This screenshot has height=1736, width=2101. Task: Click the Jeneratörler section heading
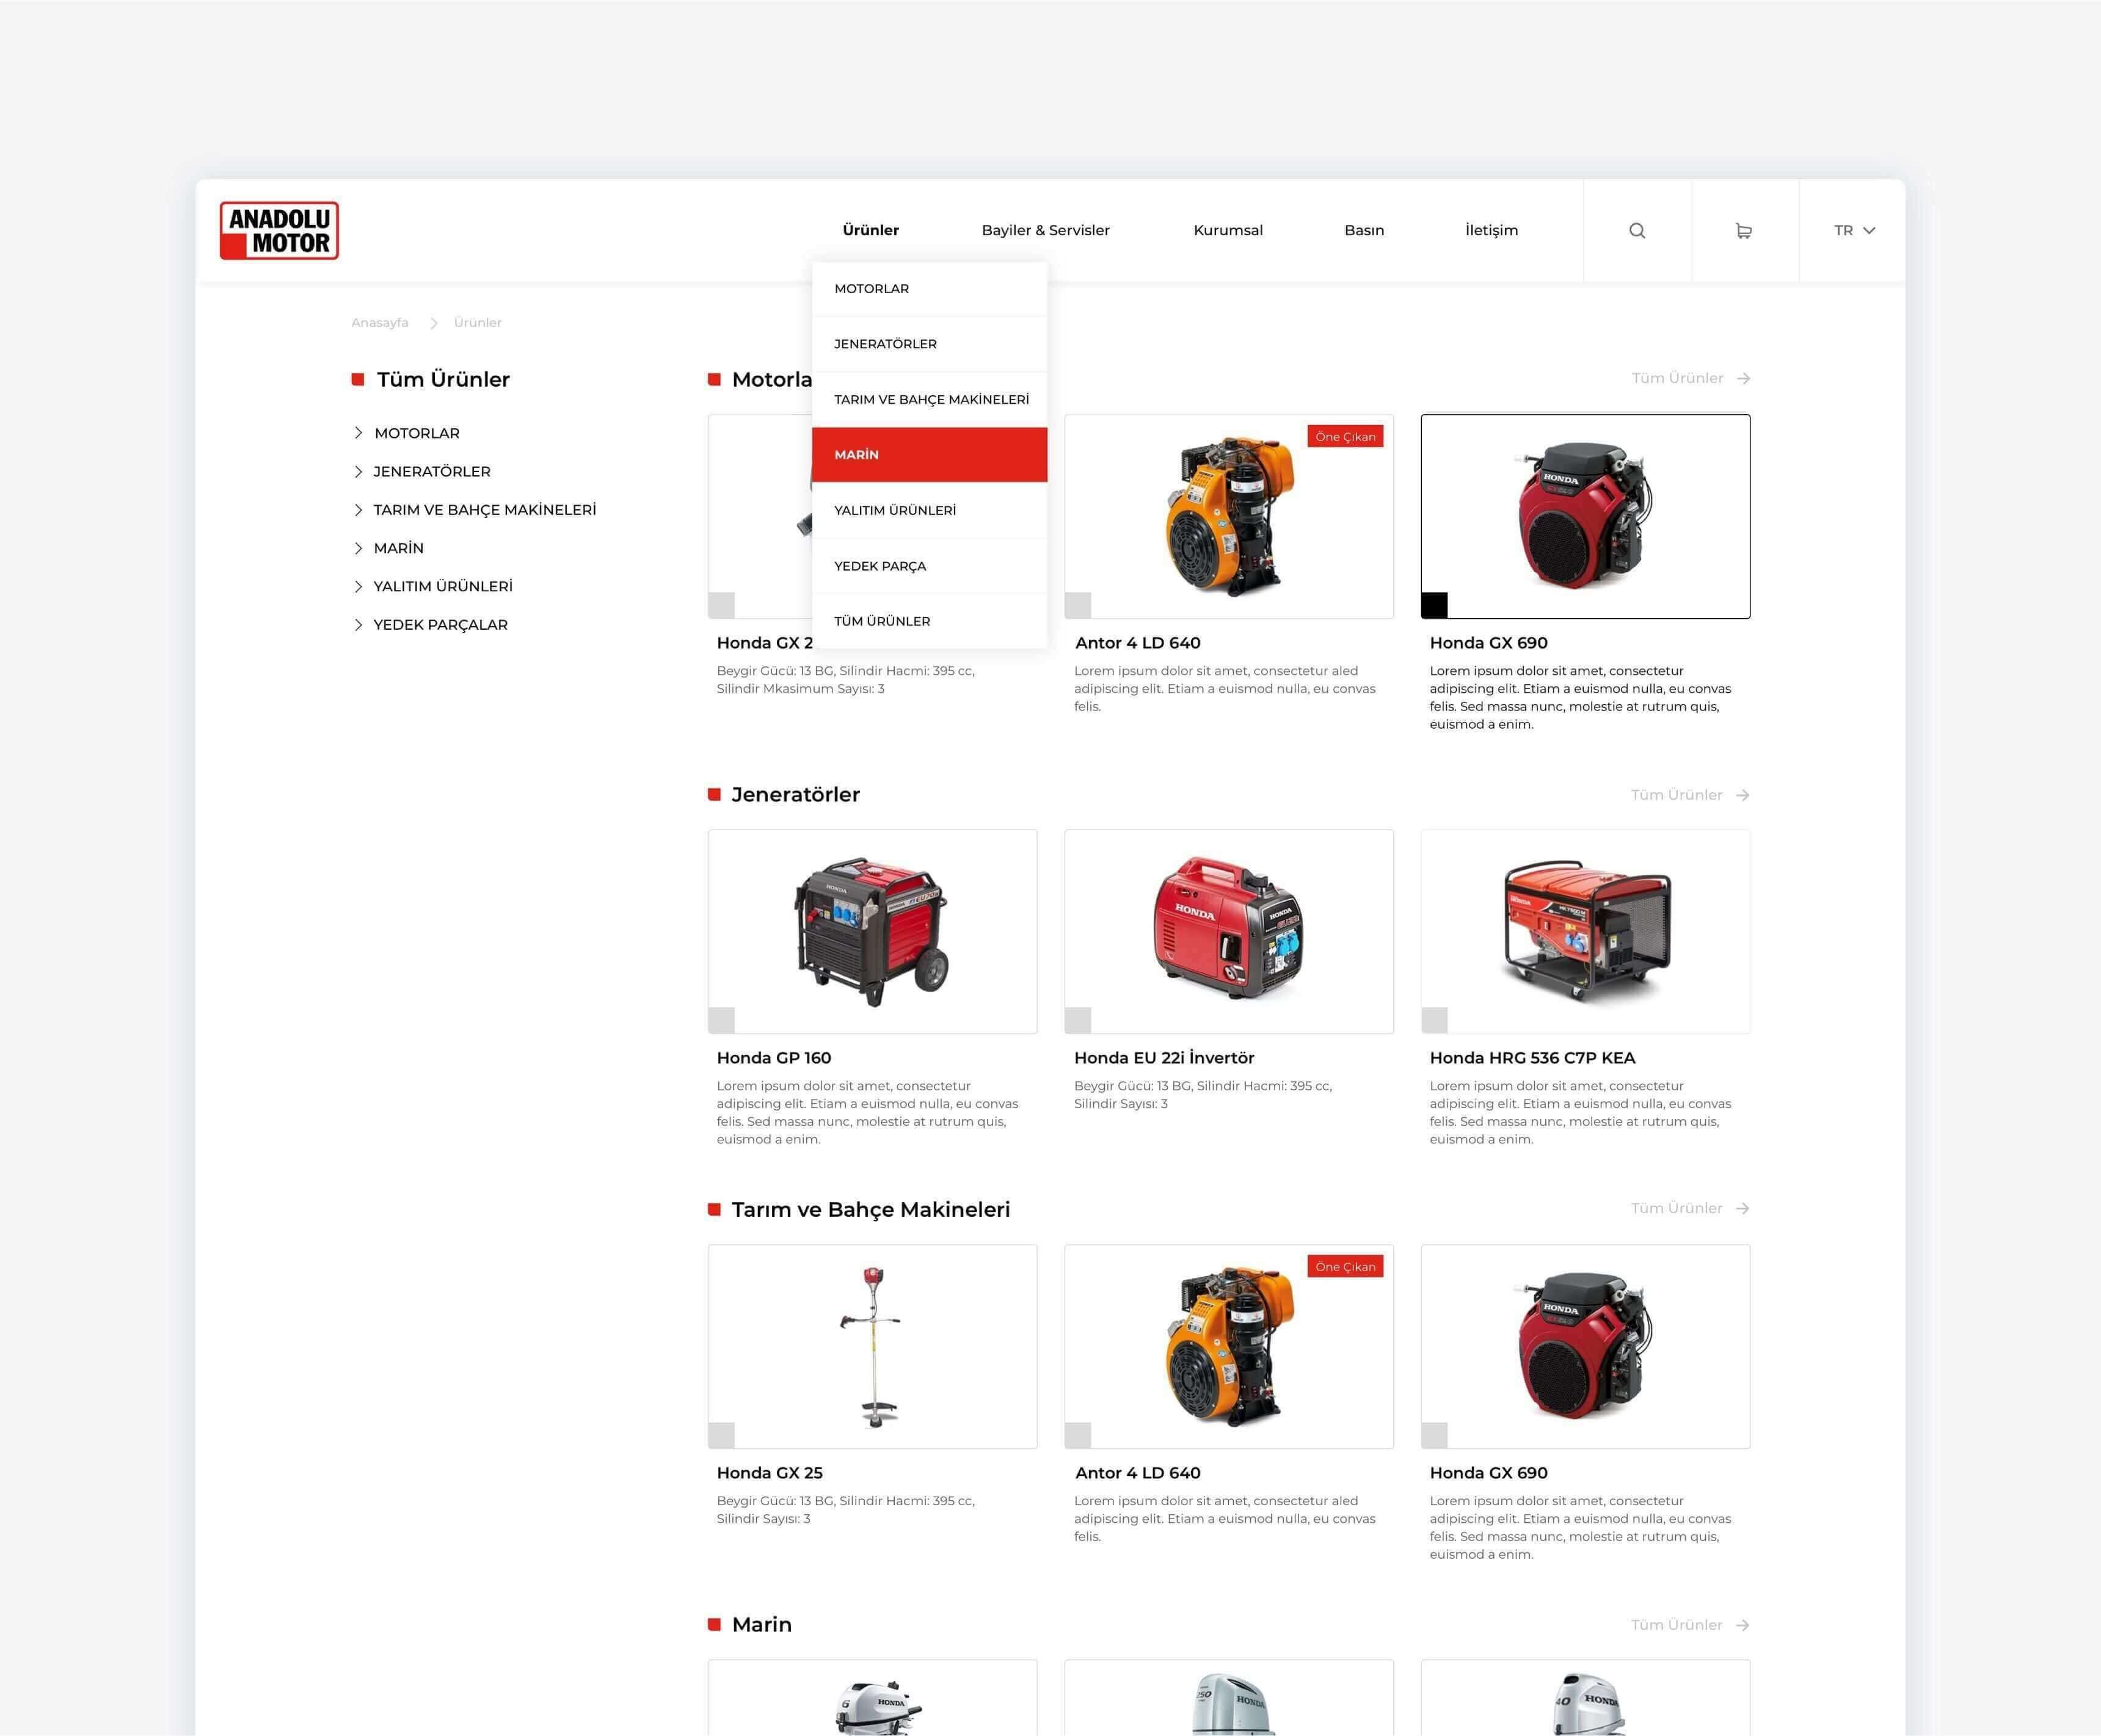pos(795,795)
